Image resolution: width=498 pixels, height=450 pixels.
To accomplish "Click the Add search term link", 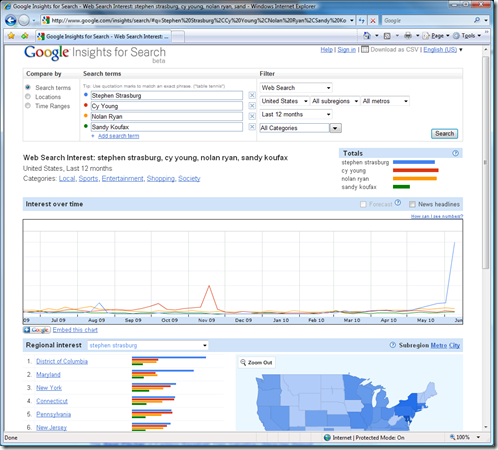I will tap(118, 136).
